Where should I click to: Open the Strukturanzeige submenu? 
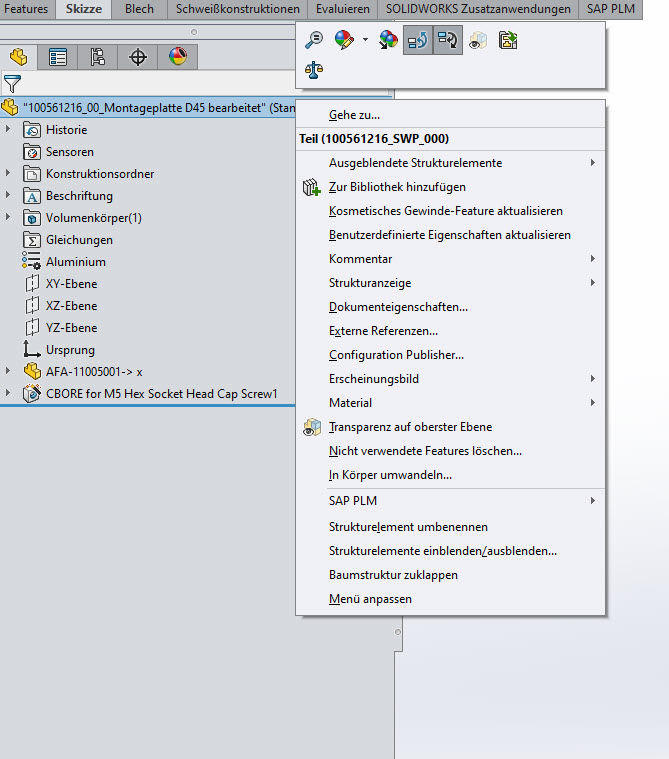pyautogui.click(x=450, y=283)
